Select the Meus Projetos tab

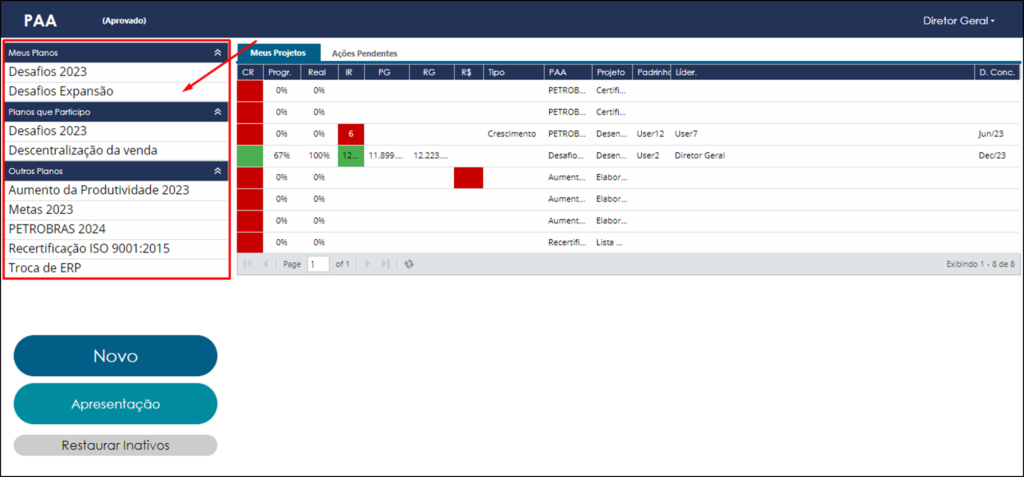click(x=278, y=53)
